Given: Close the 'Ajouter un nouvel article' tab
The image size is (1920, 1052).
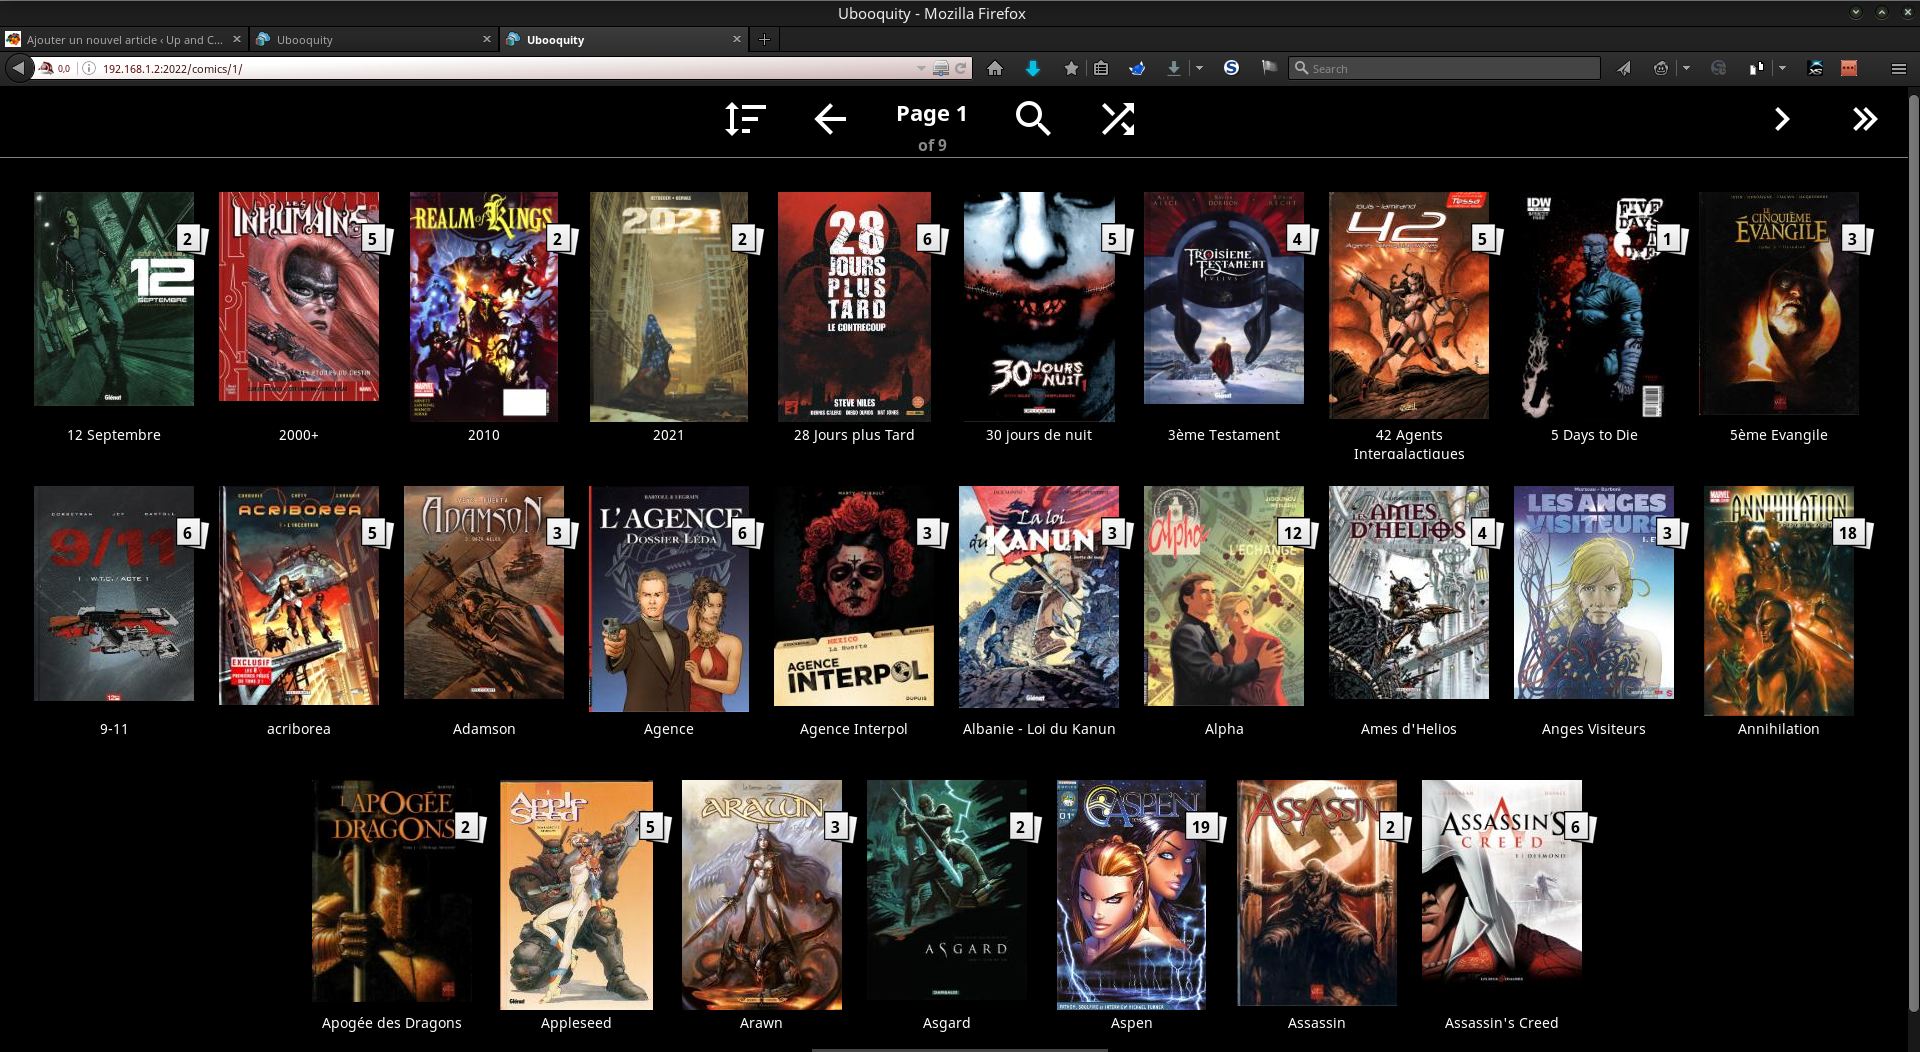Looking at the screenshot, I should (236, 39).
